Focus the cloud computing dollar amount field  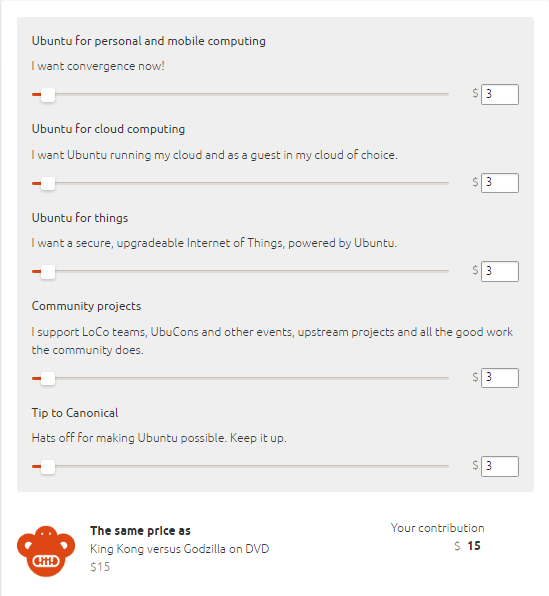pyautogui.click(x=500, y=183)
